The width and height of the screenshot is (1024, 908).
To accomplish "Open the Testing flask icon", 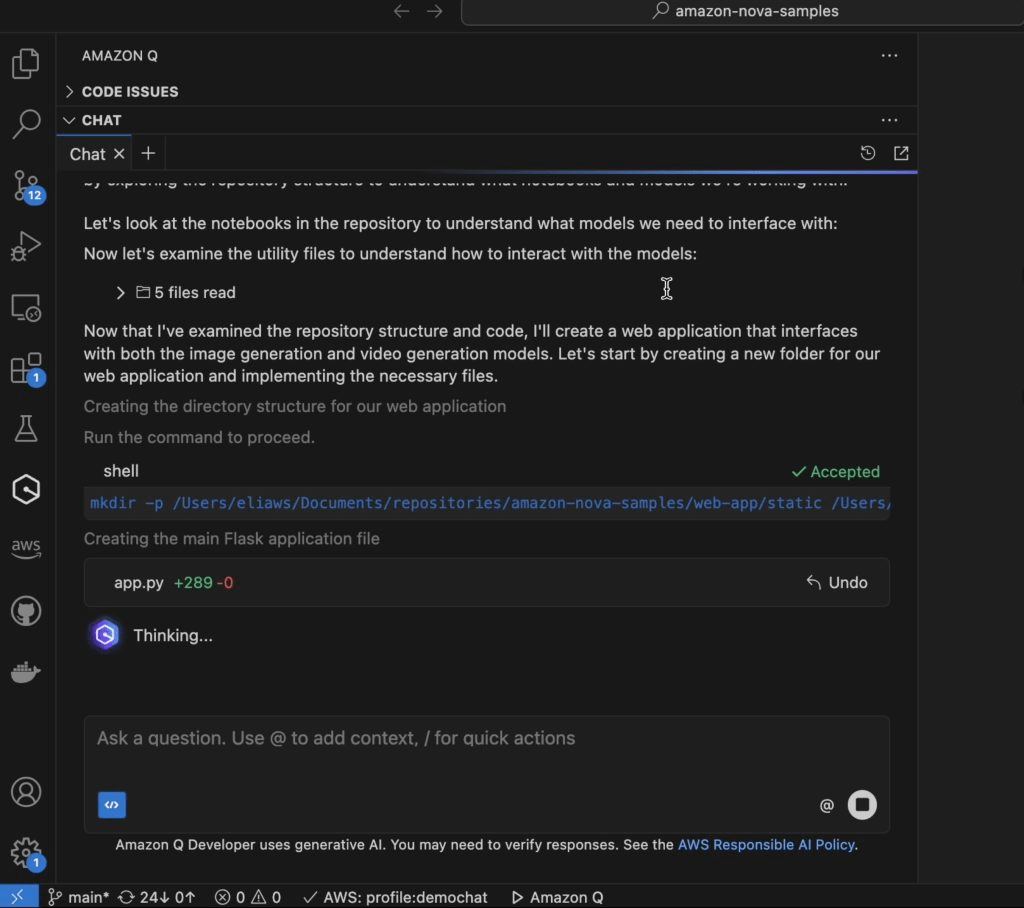I will click(x=26, y=429).
